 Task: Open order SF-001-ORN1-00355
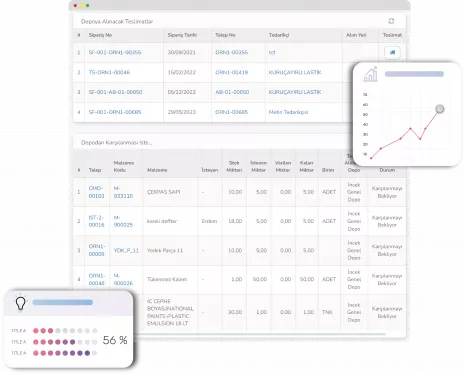(115, 52)
